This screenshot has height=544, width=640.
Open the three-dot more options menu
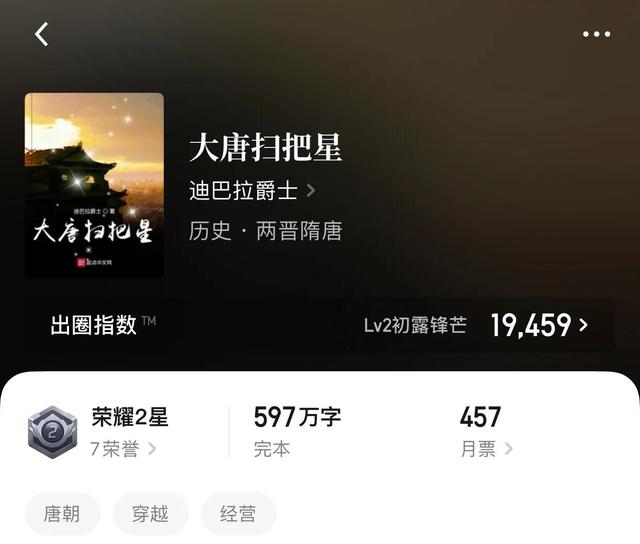click(596, 34)
